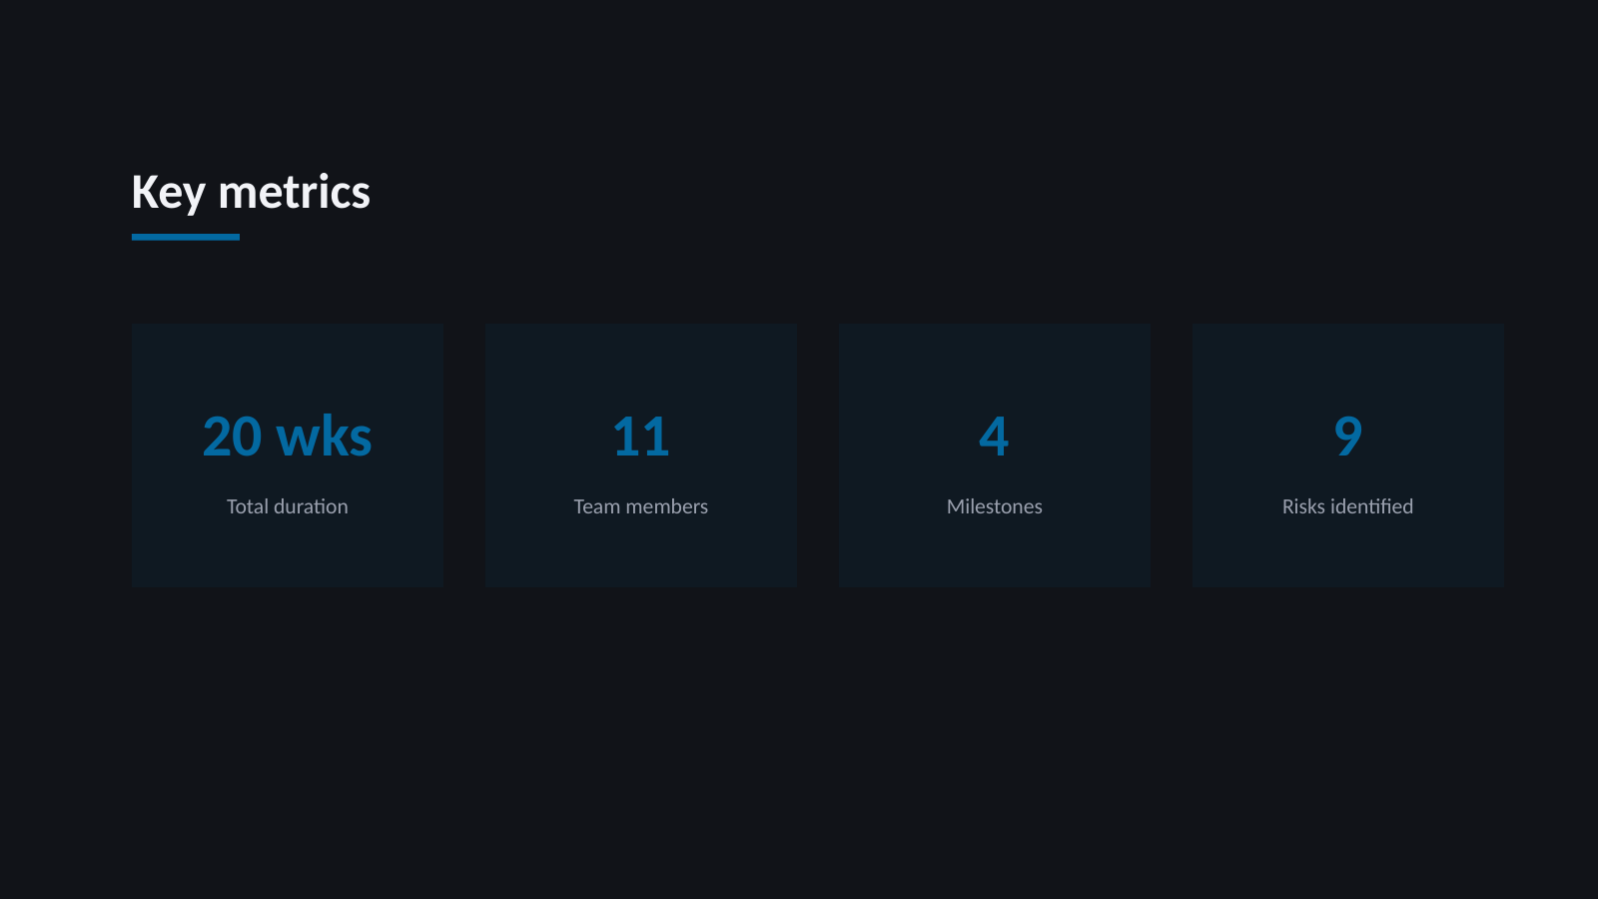Select the "20 wks" metric value
Viewport: 1598px width, 900px height.
(287, 436)
